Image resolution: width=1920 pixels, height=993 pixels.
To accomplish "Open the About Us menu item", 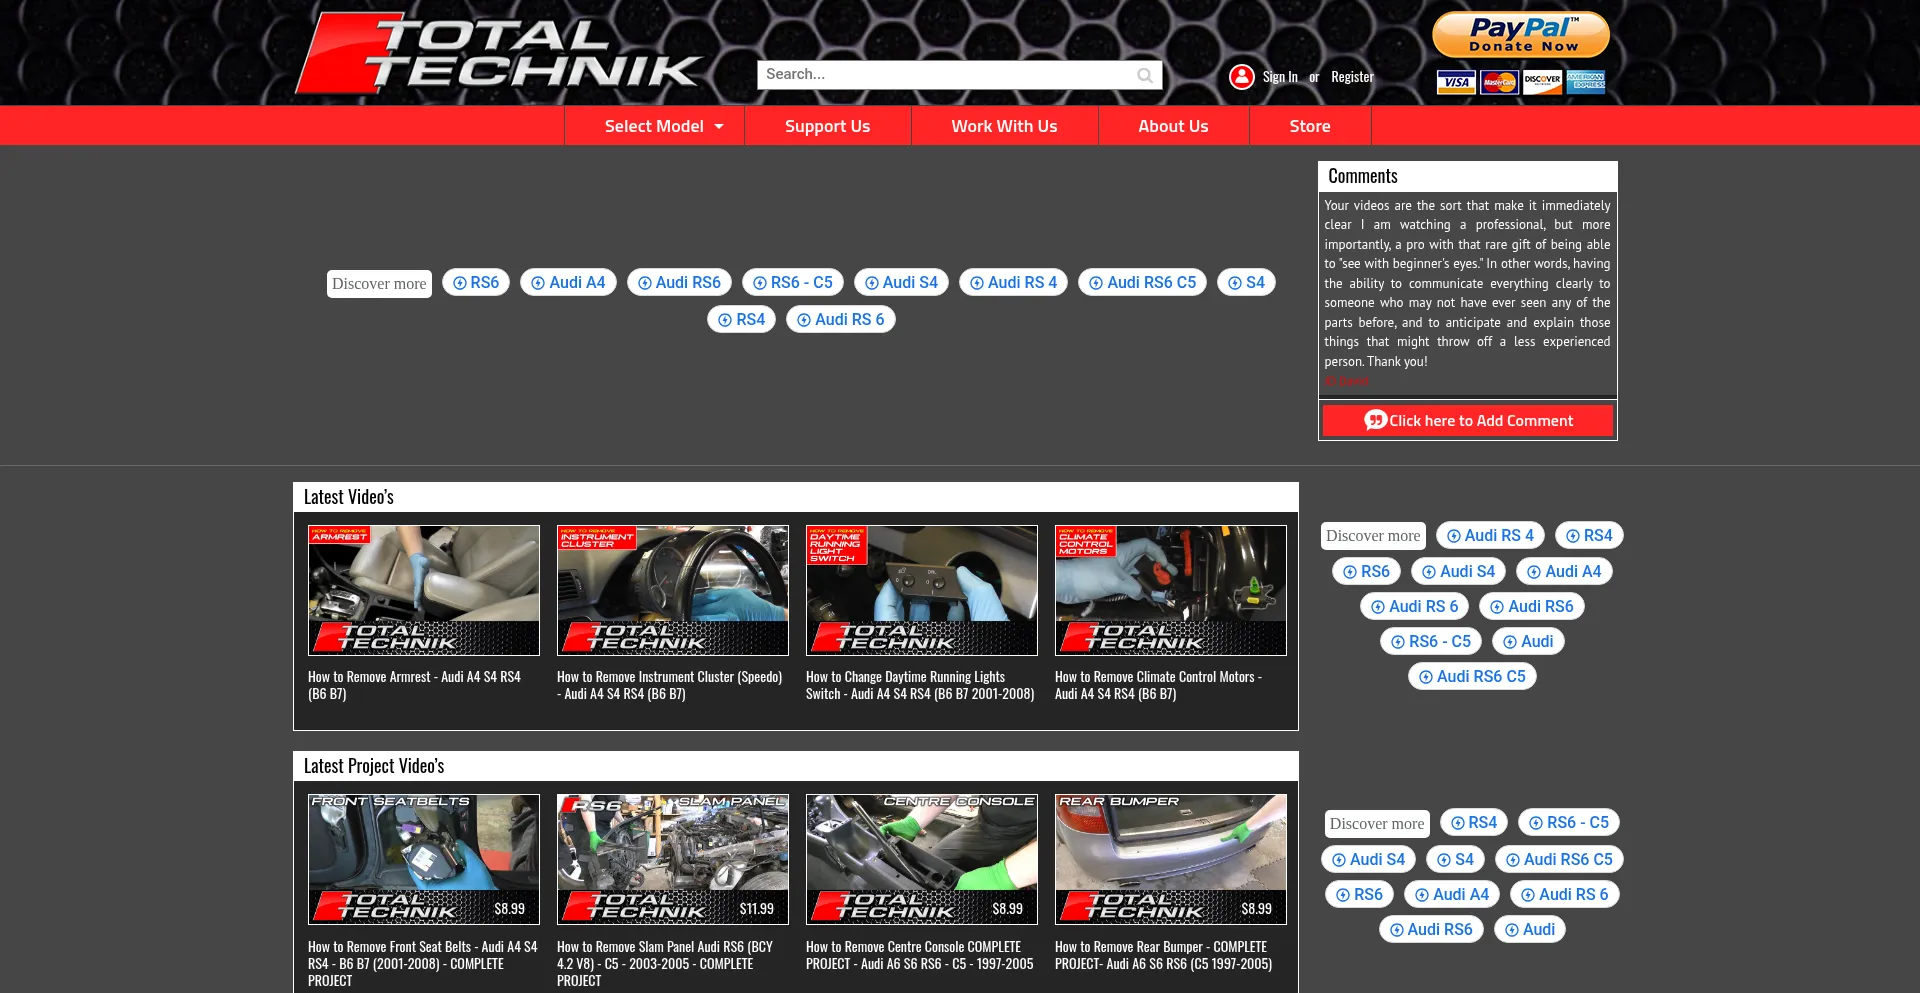I will pyautogui.click(x=1173, y=126).
